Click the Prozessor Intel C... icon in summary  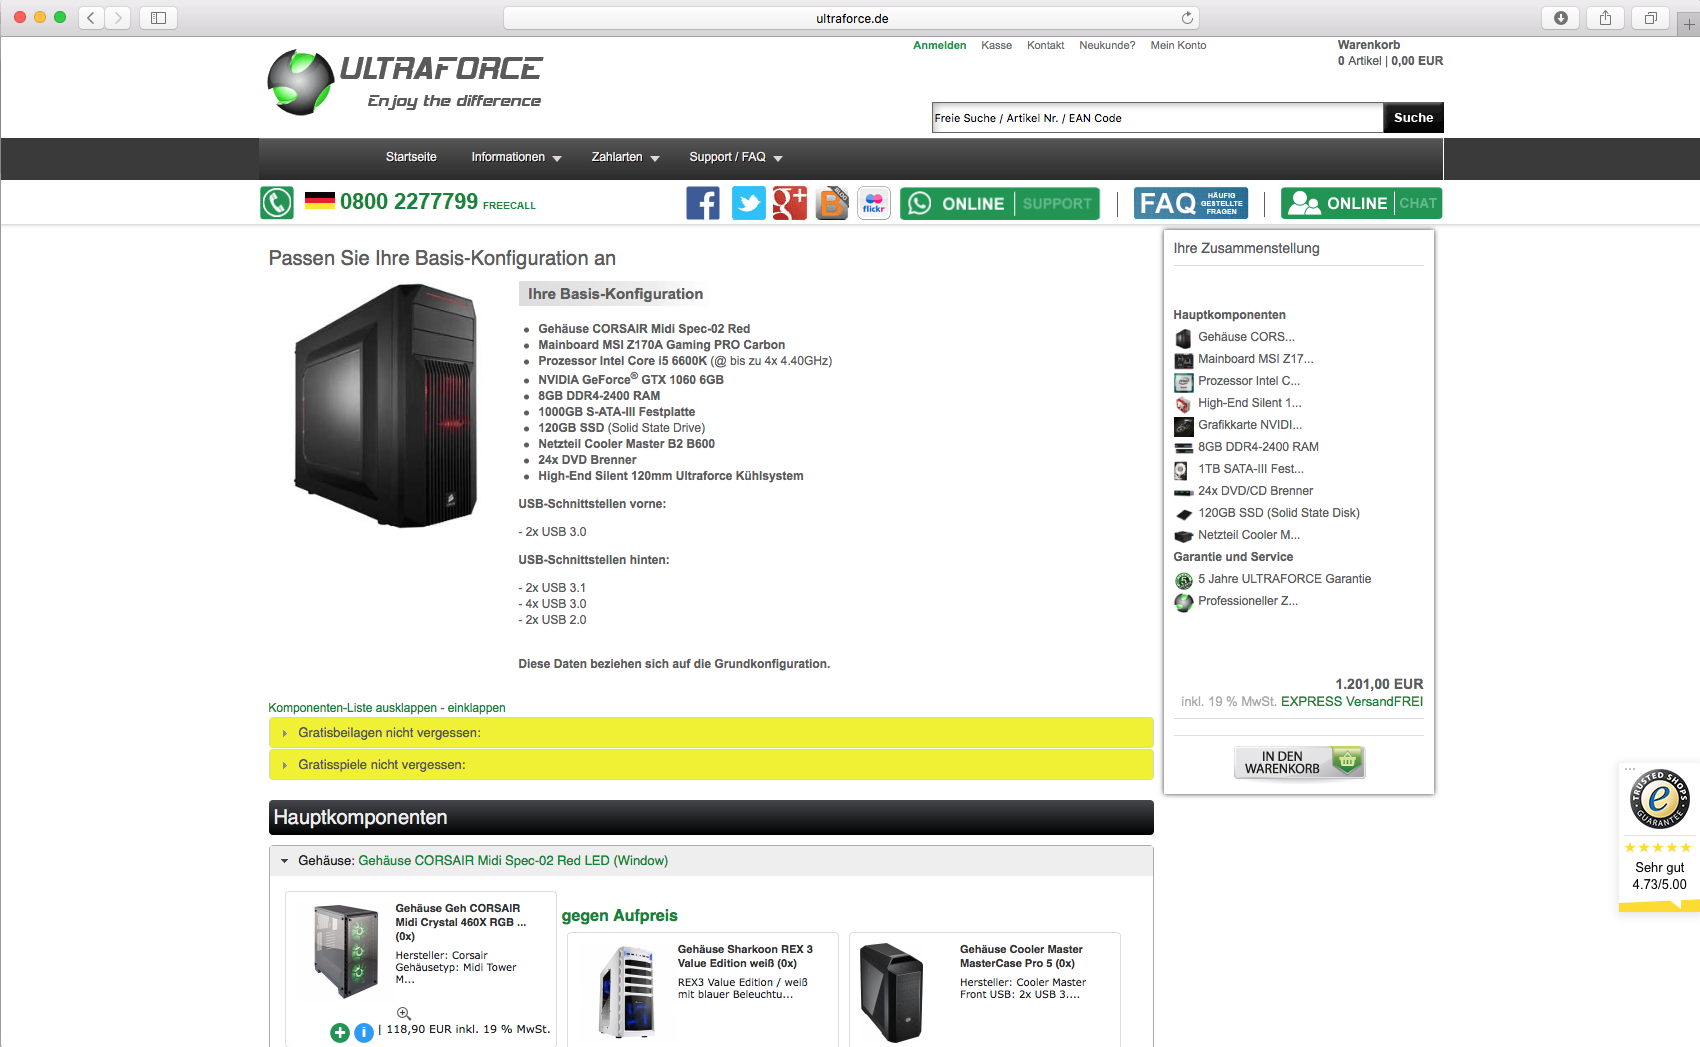click(1183, 382)
